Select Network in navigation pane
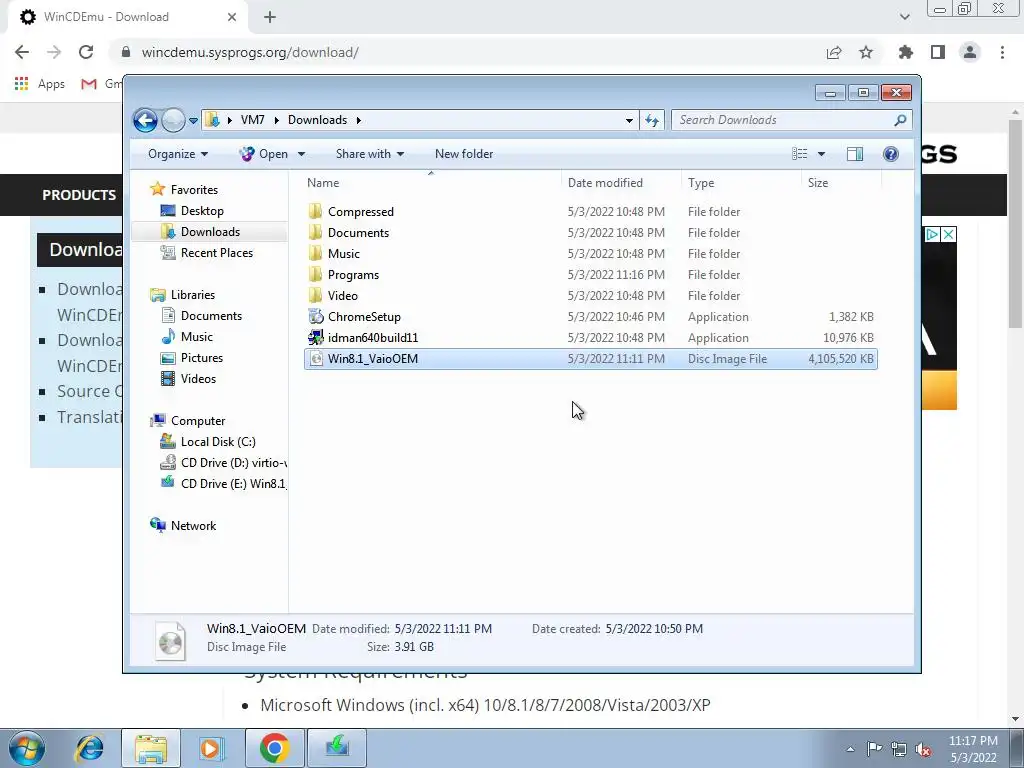This screenshot has width=1024, height=768. pyautogui.click(x=193, y=526)
